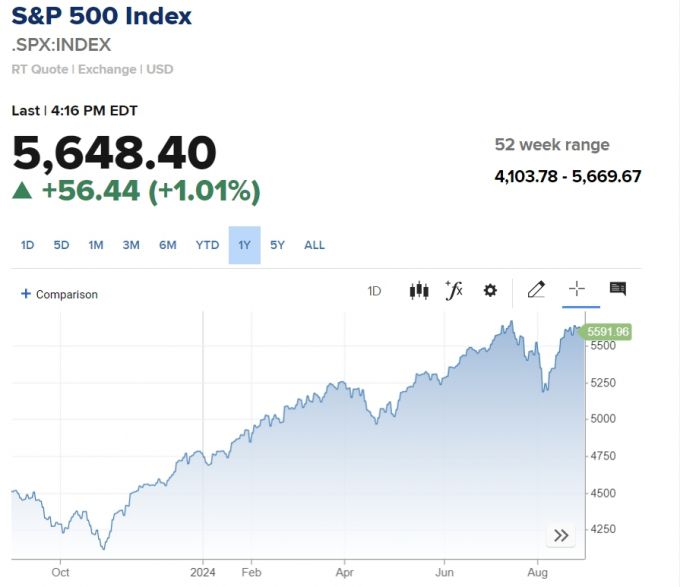Click the Comparison link text
Viewport: 680px width, 587px height.
tap(67, 294)
